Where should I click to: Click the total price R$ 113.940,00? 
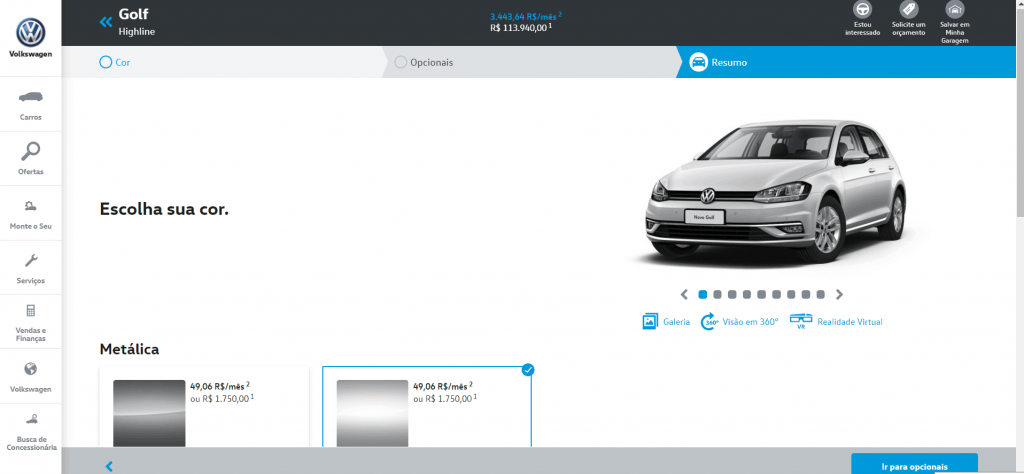(x=521, y=28)
